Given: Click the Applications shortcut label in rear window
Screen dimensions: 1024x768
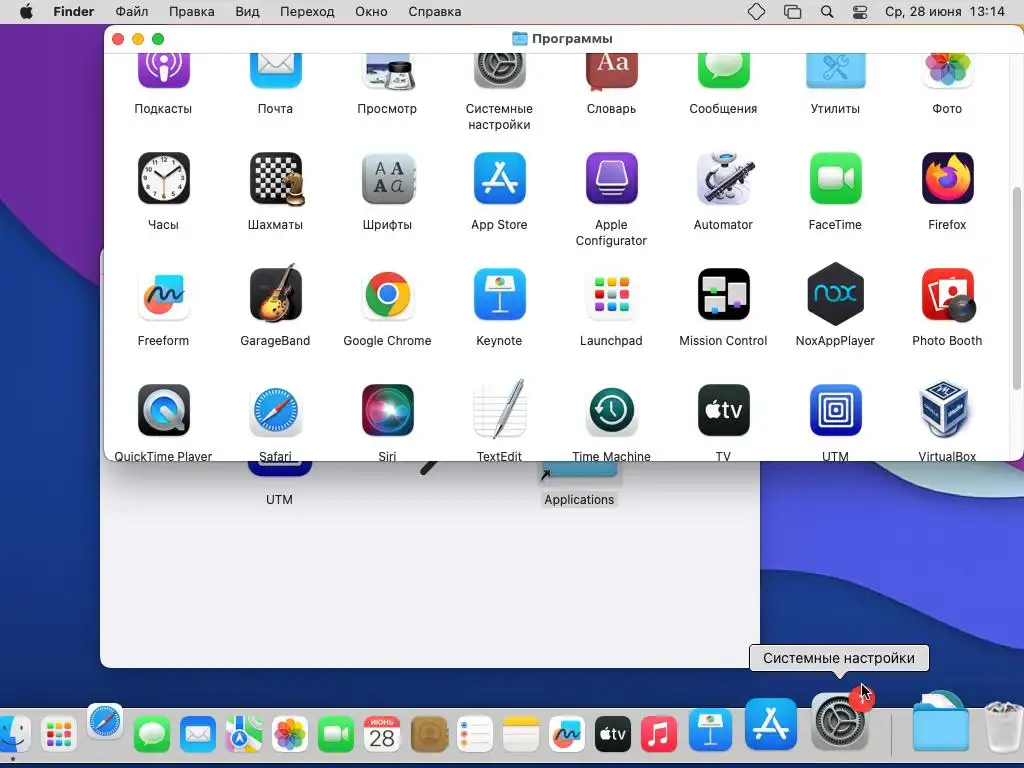Looking at the screenshot, I should click(579, 500).
